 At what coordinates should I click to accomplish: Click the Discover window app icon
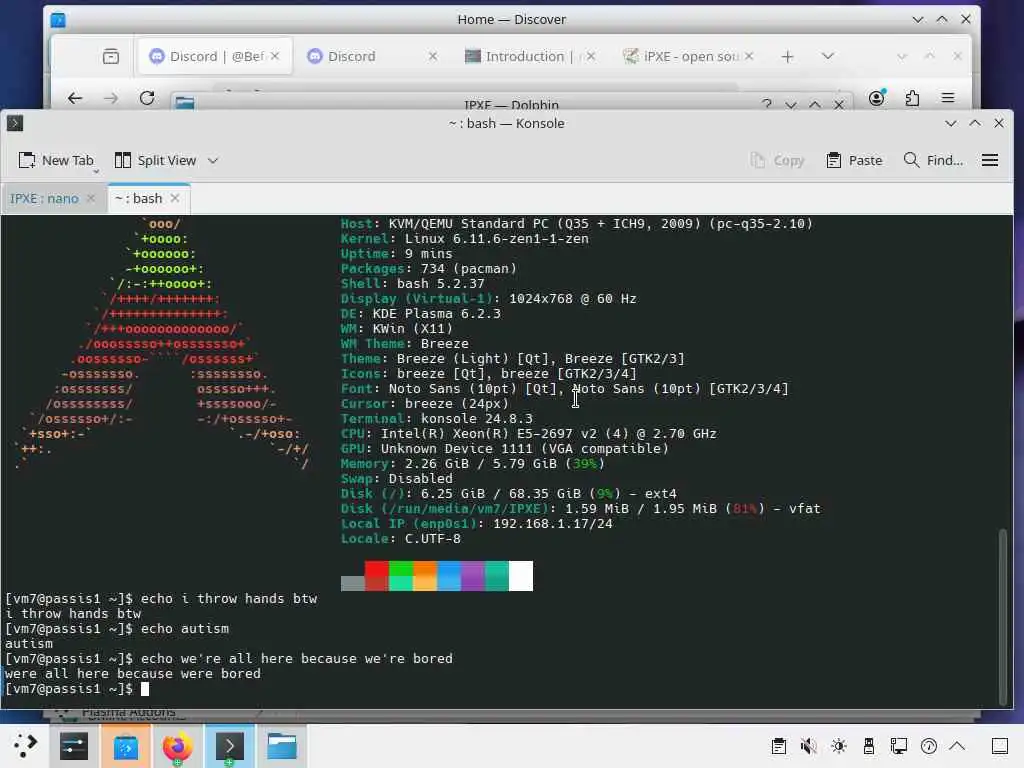coord(58,20)
